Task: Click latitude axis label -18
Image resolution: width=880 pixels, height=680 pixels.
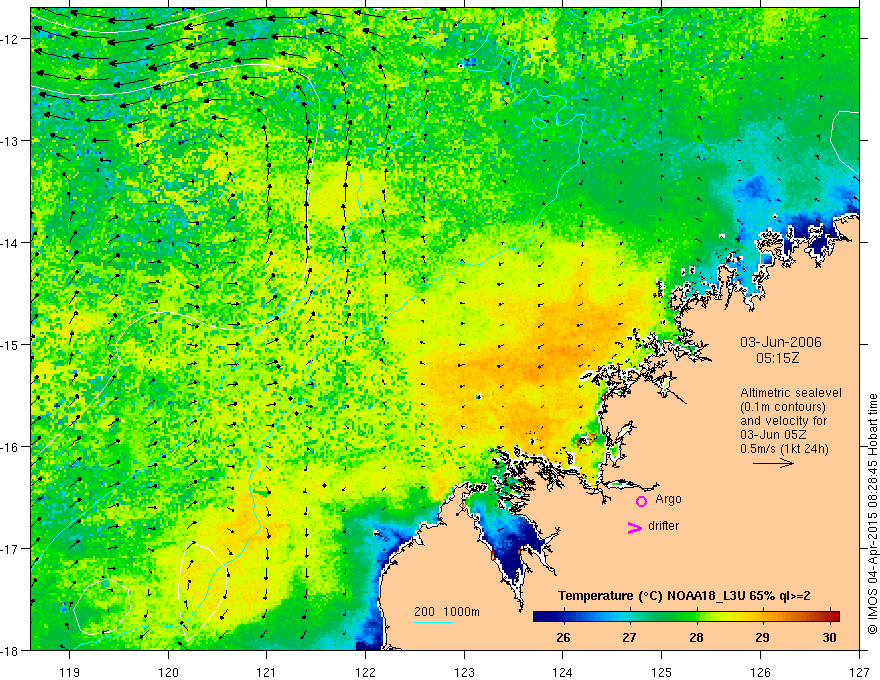Action: (11, 650)
